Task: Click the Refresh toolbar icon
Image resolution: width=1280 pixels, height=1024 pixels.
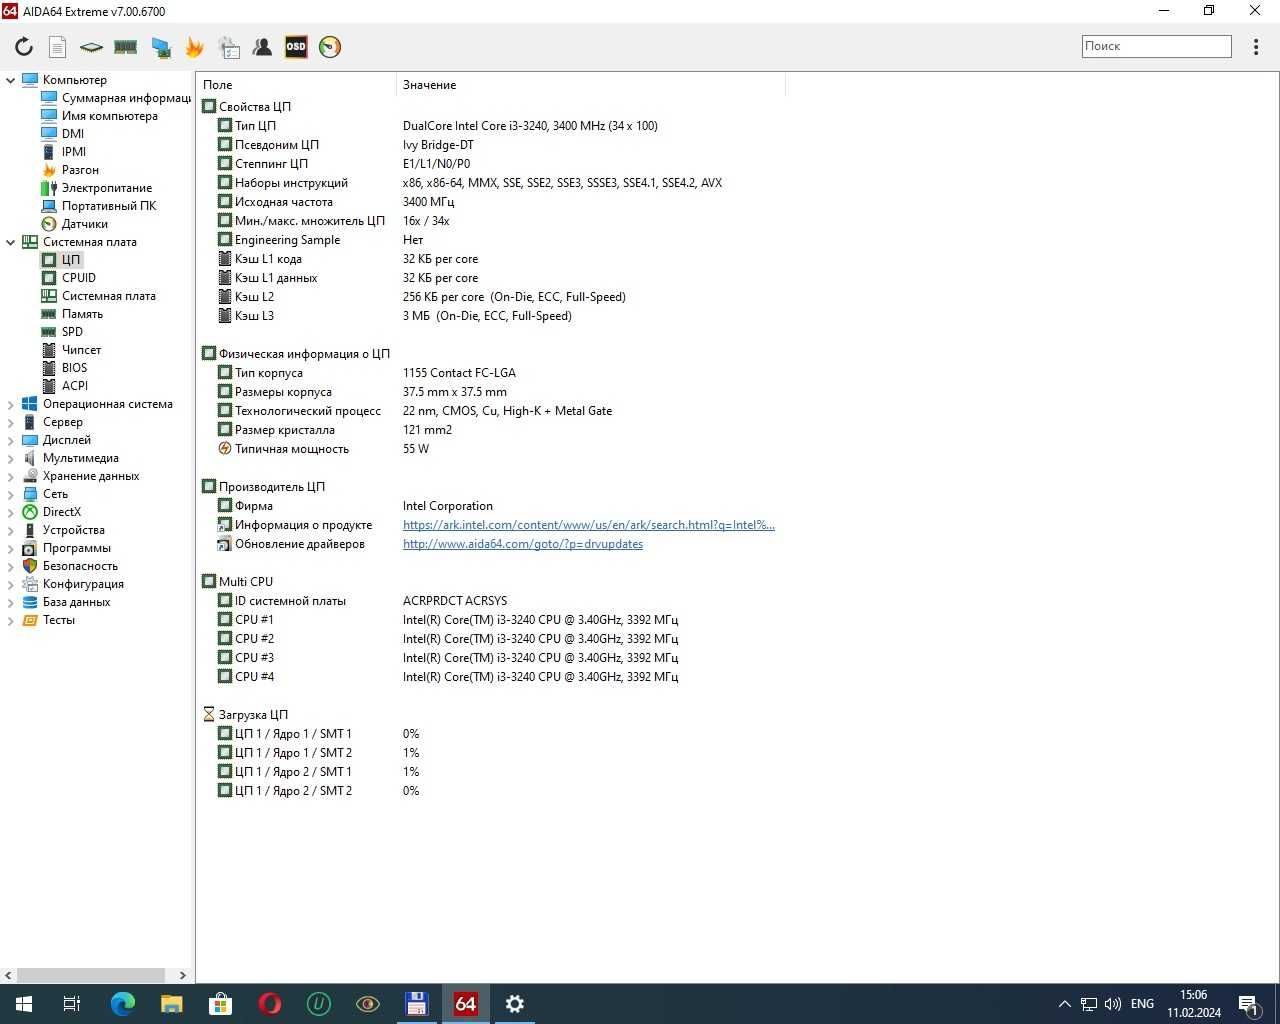Action: (x=24, y=47)
